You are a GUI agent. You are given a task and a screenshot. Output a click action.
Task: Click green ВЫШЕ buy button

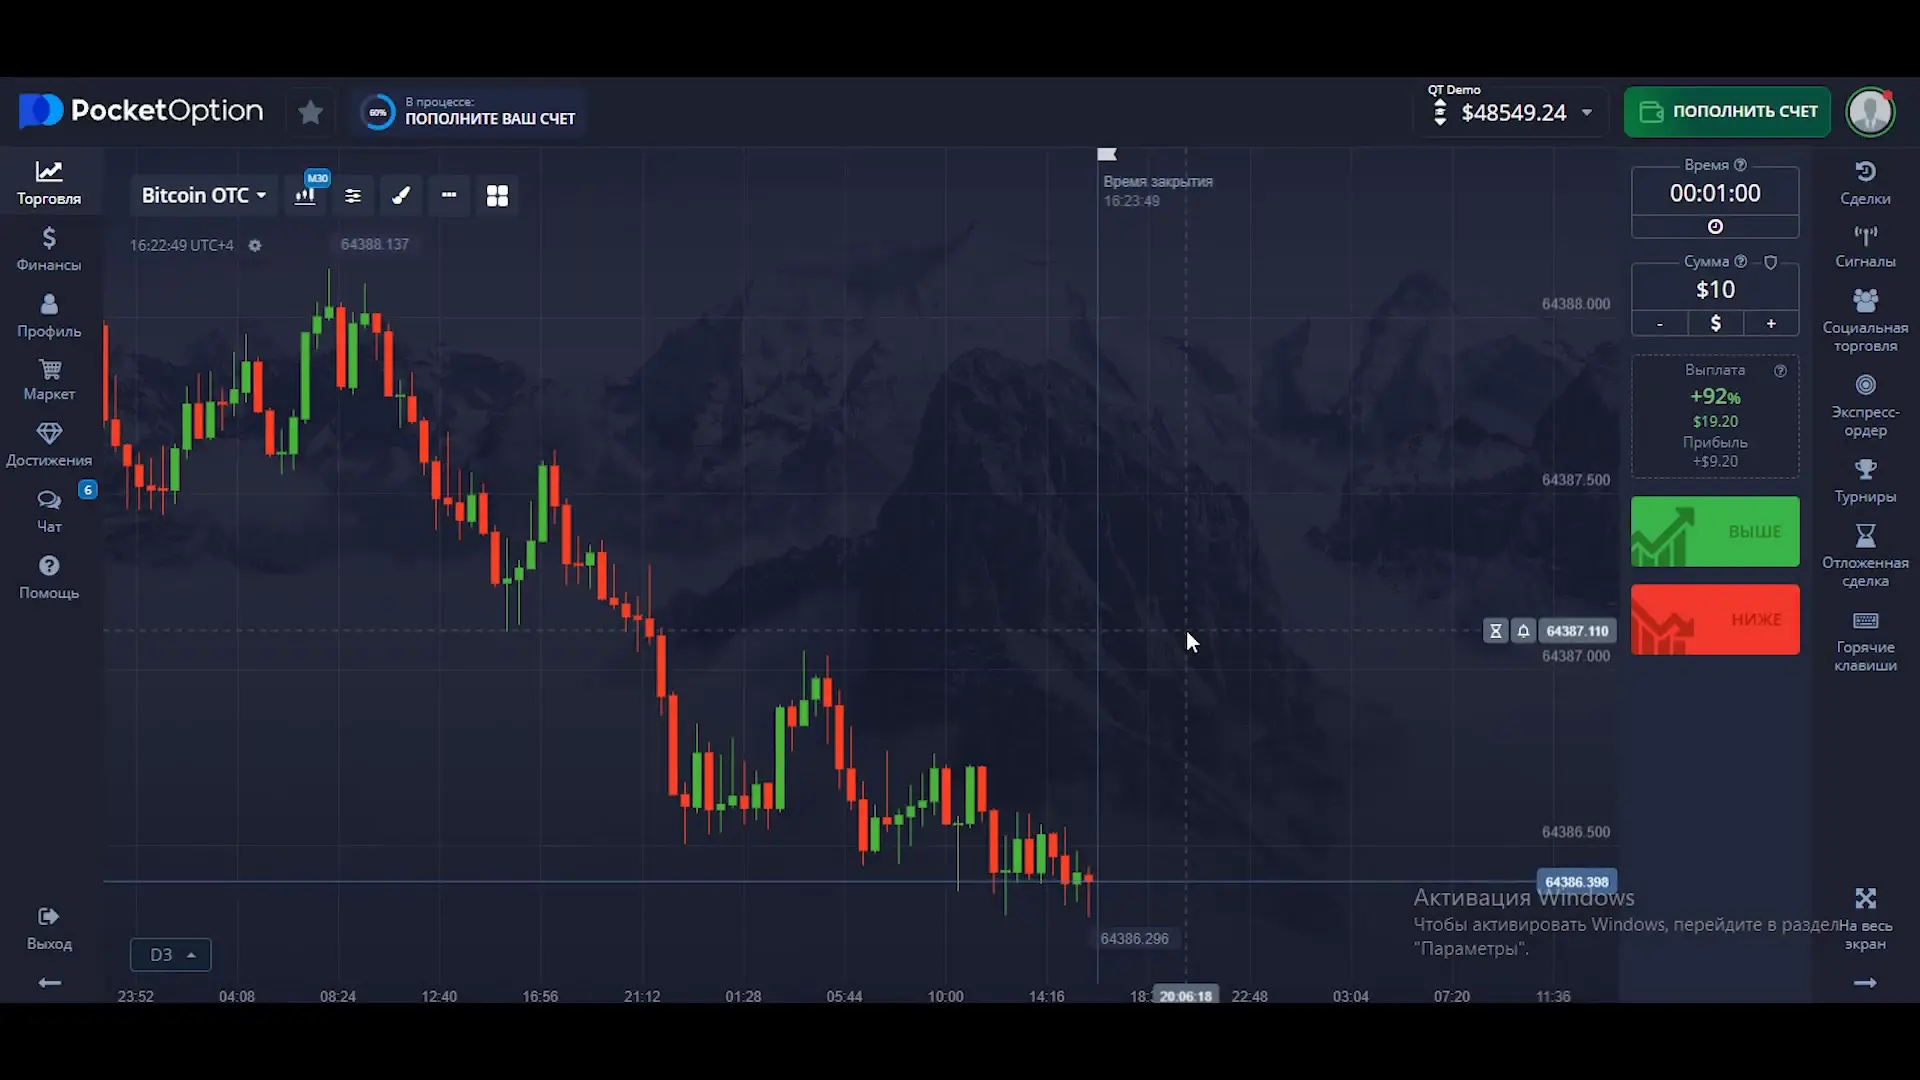1714,532
